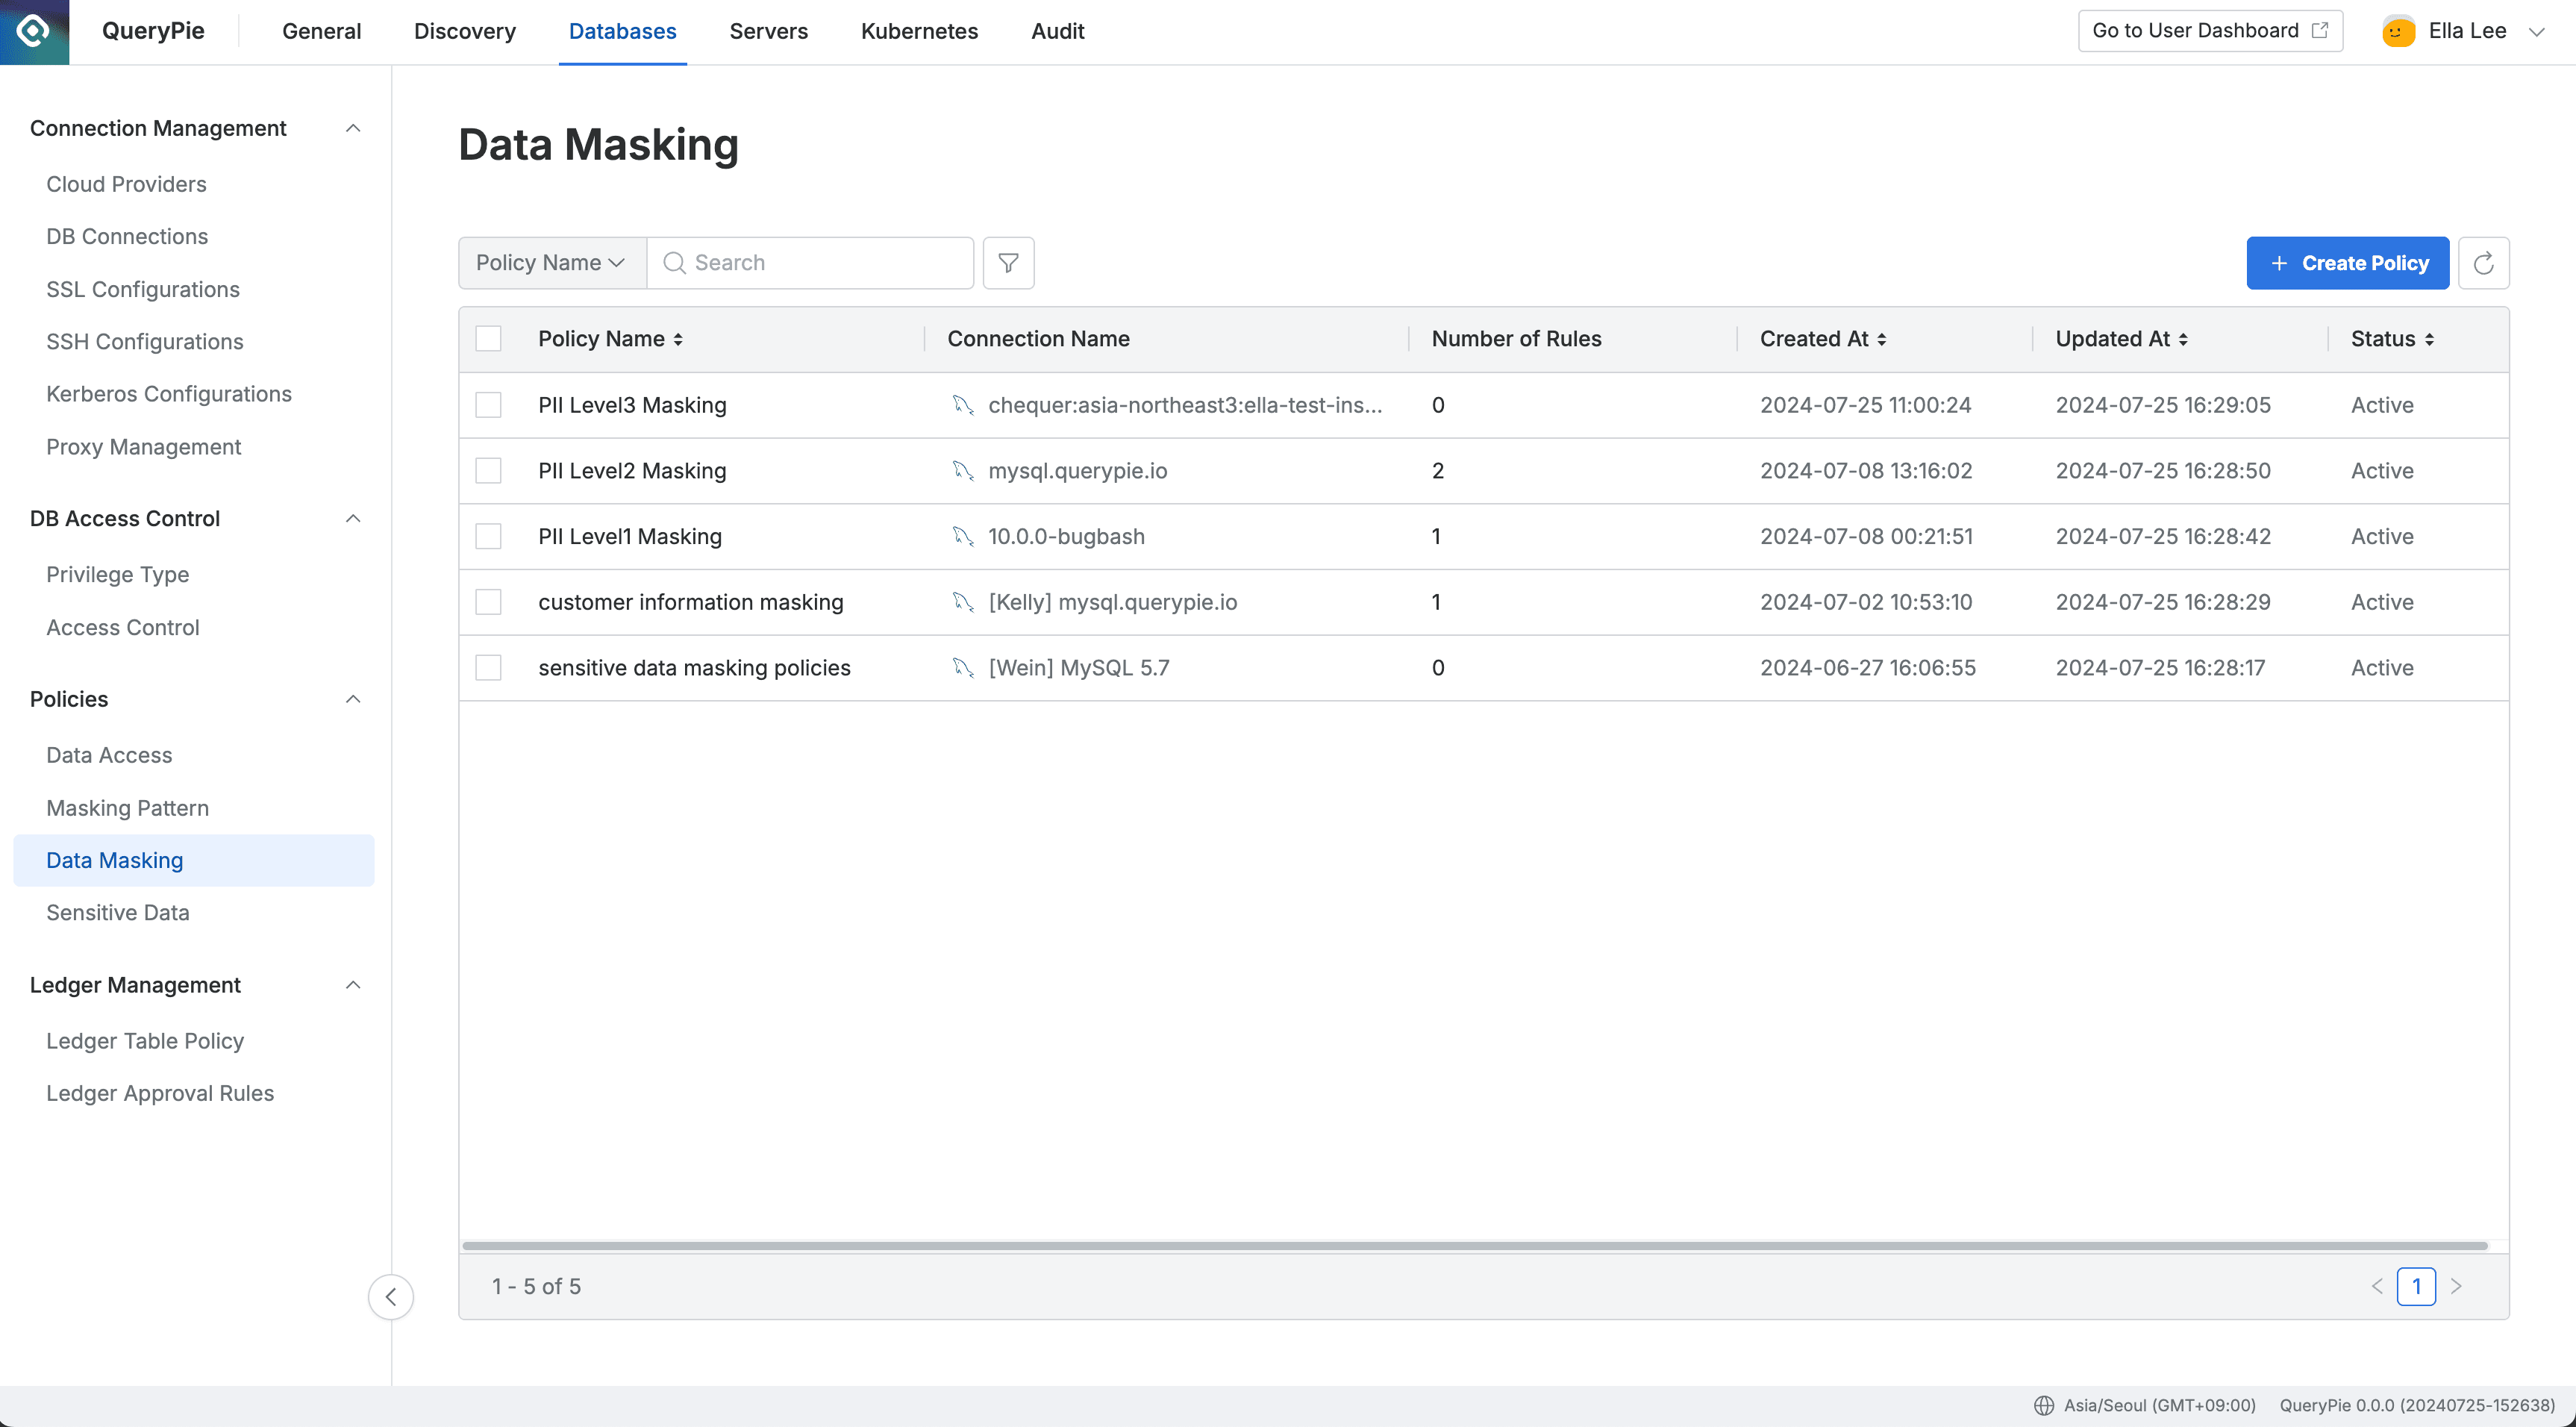Click the database icon beside 10.0.0-bugbash
Screen dimensions: 2576x1427
point(963,536)
